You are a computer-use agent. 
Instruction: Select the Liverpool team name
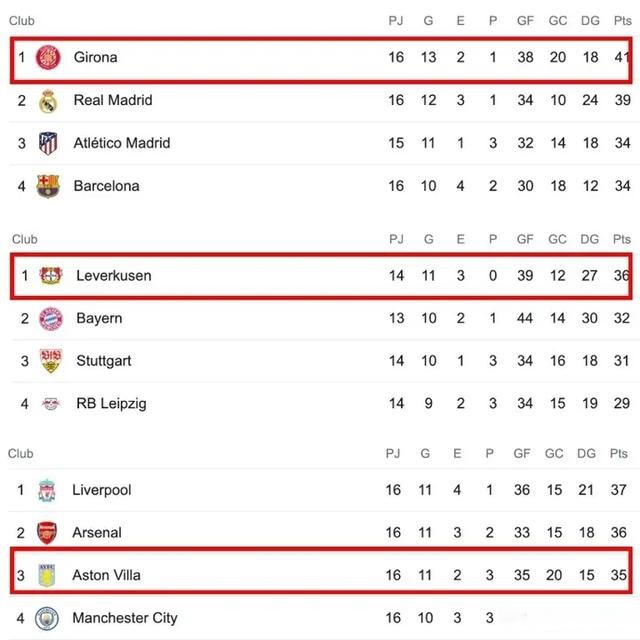click(x=102, y=490)
